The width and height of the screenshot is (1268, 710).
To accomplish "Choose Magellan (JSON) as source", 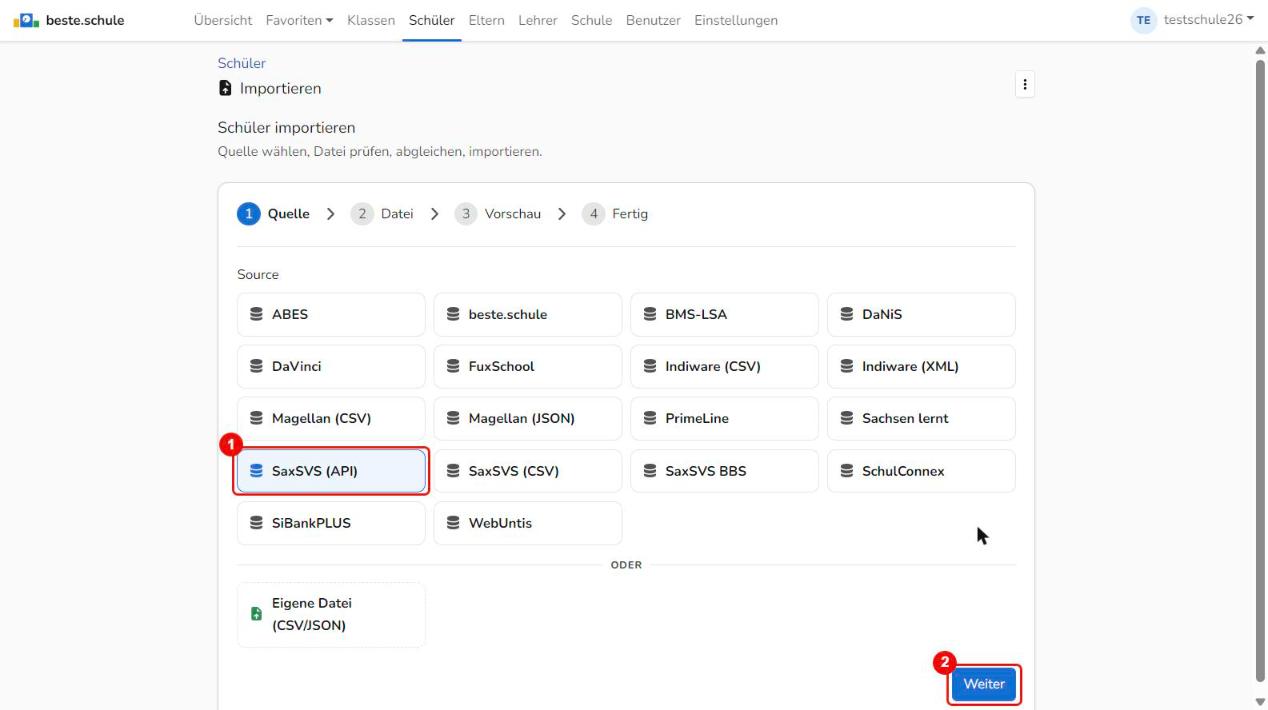I will pyautogui.click(x=527, y=419).
